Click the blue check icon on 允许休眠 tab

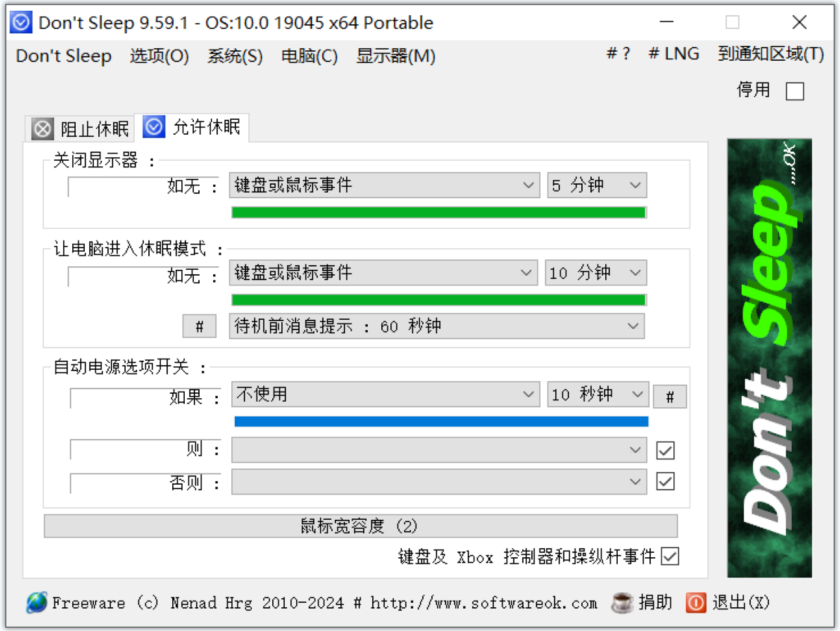[x=154, y=127]
